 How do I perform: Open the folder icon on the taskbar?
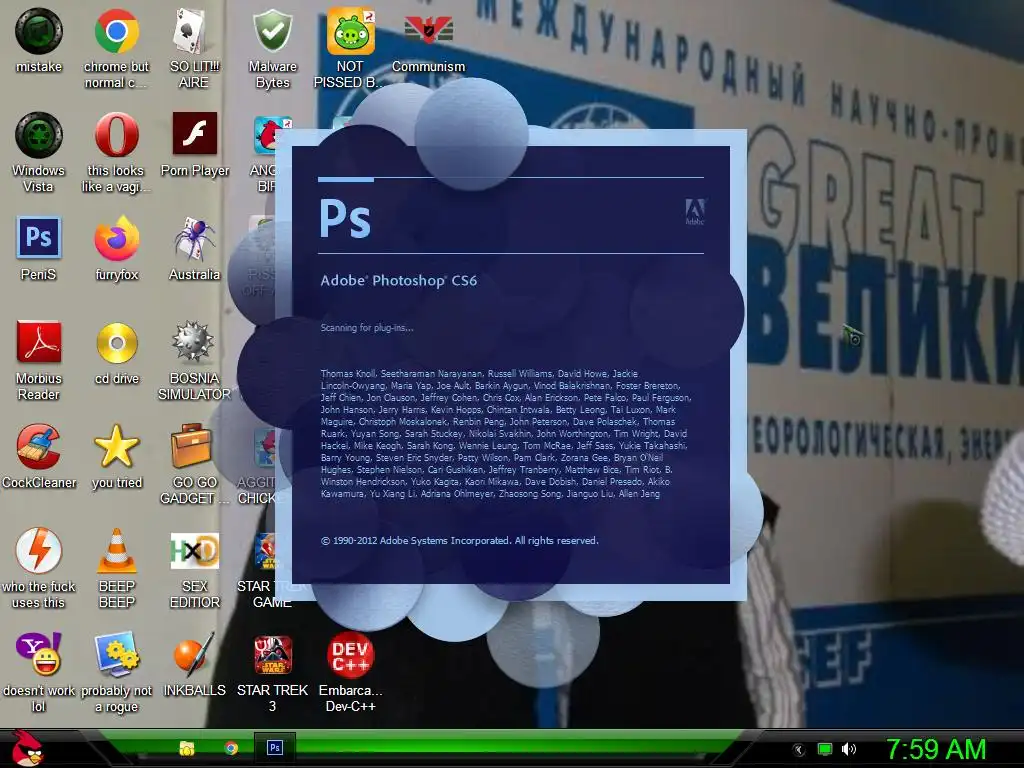(187, 748)
